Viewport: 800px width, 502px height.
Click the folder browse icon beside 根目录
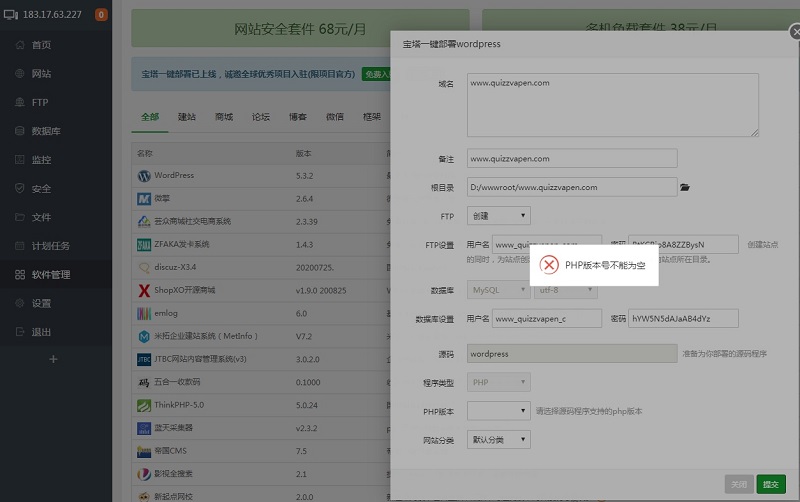[x=685, y=187]
